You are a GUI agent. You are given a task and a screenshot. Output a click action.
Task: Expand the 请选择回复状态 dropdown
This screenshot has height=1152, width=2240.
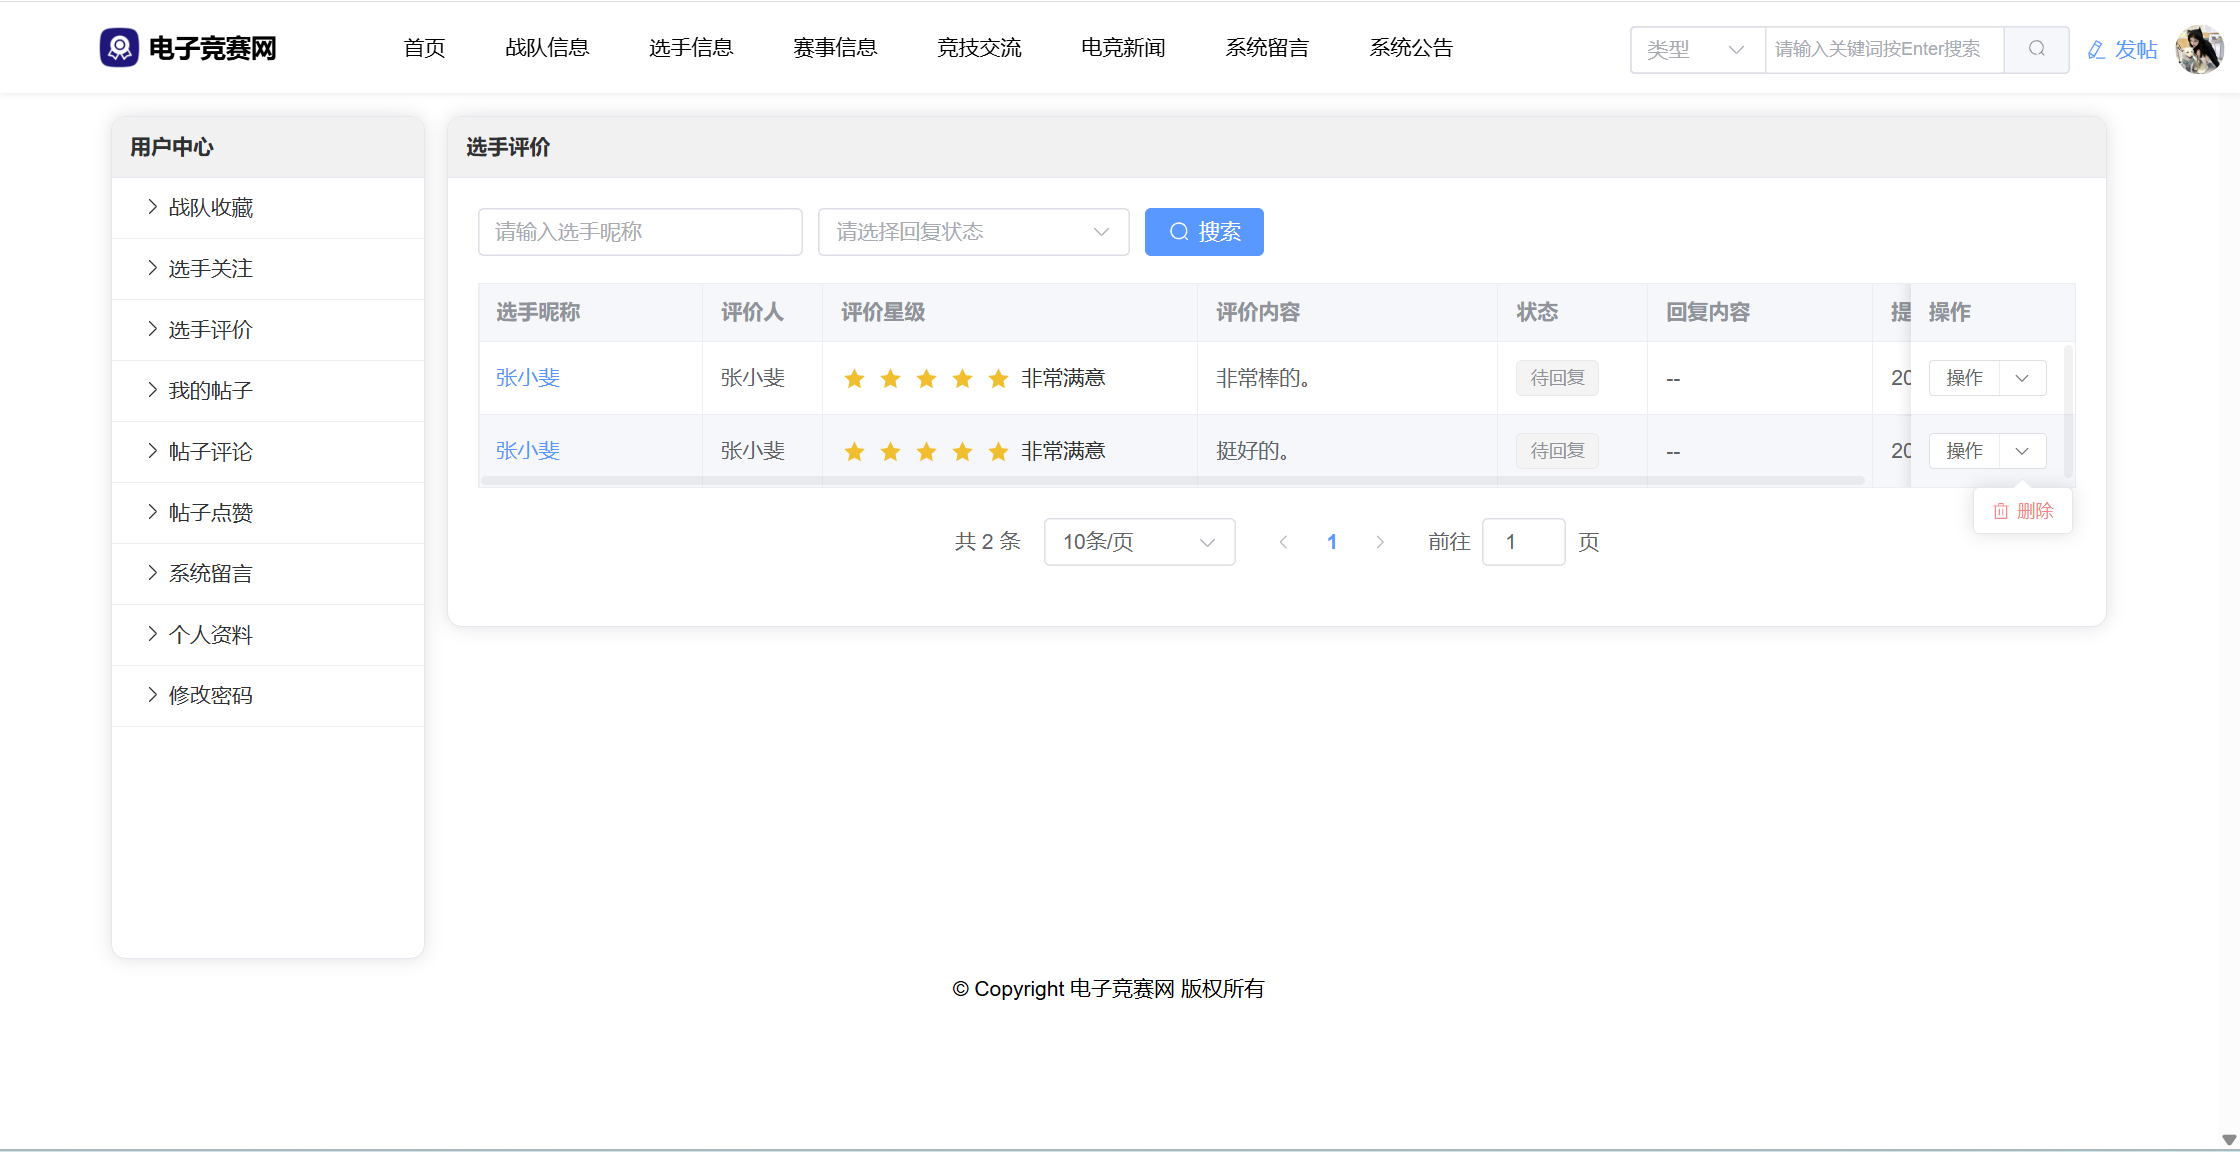click(972, 232)
